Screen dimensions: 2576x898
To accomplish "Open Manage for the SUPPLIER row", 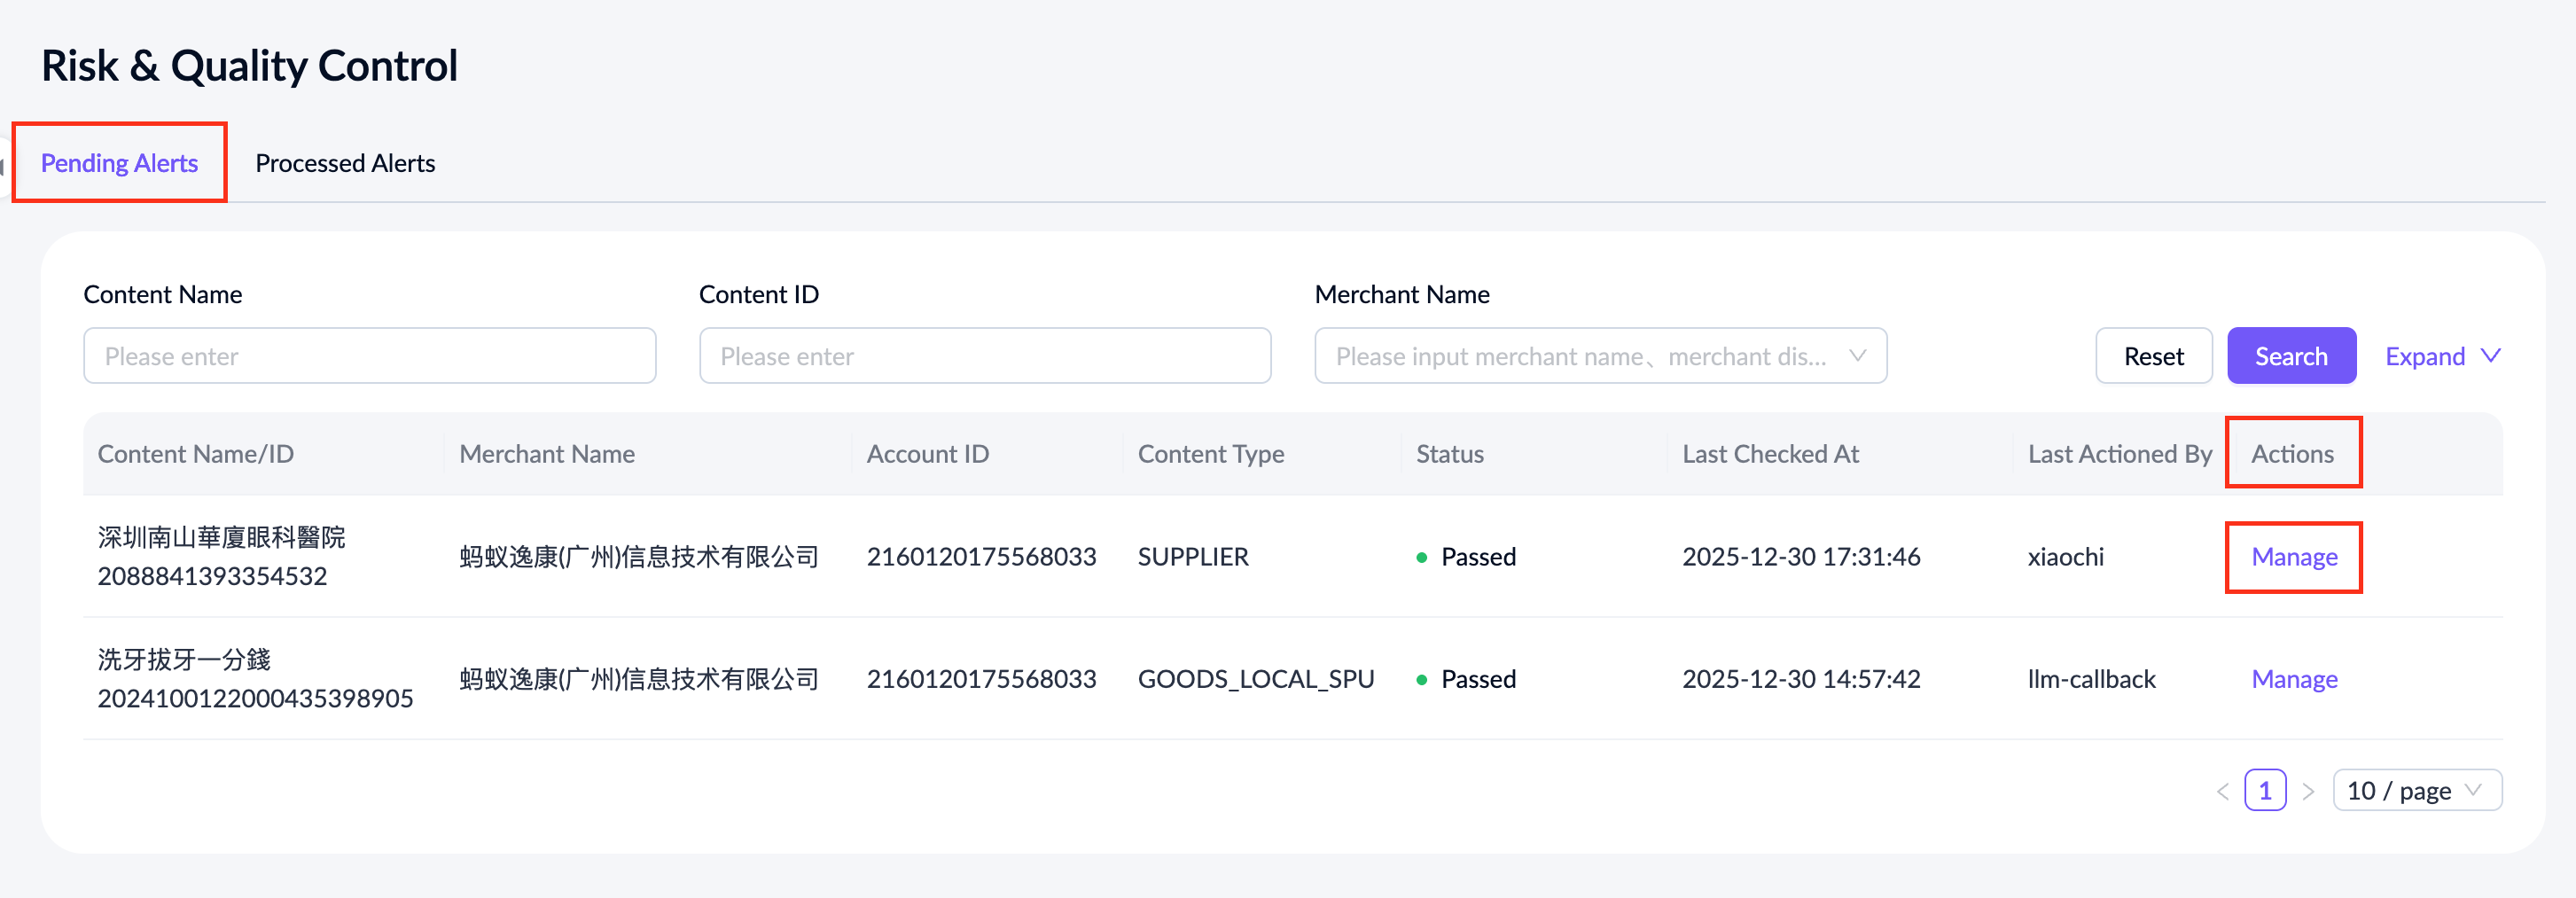I will pyautogui.click(x=2293, y=557).
